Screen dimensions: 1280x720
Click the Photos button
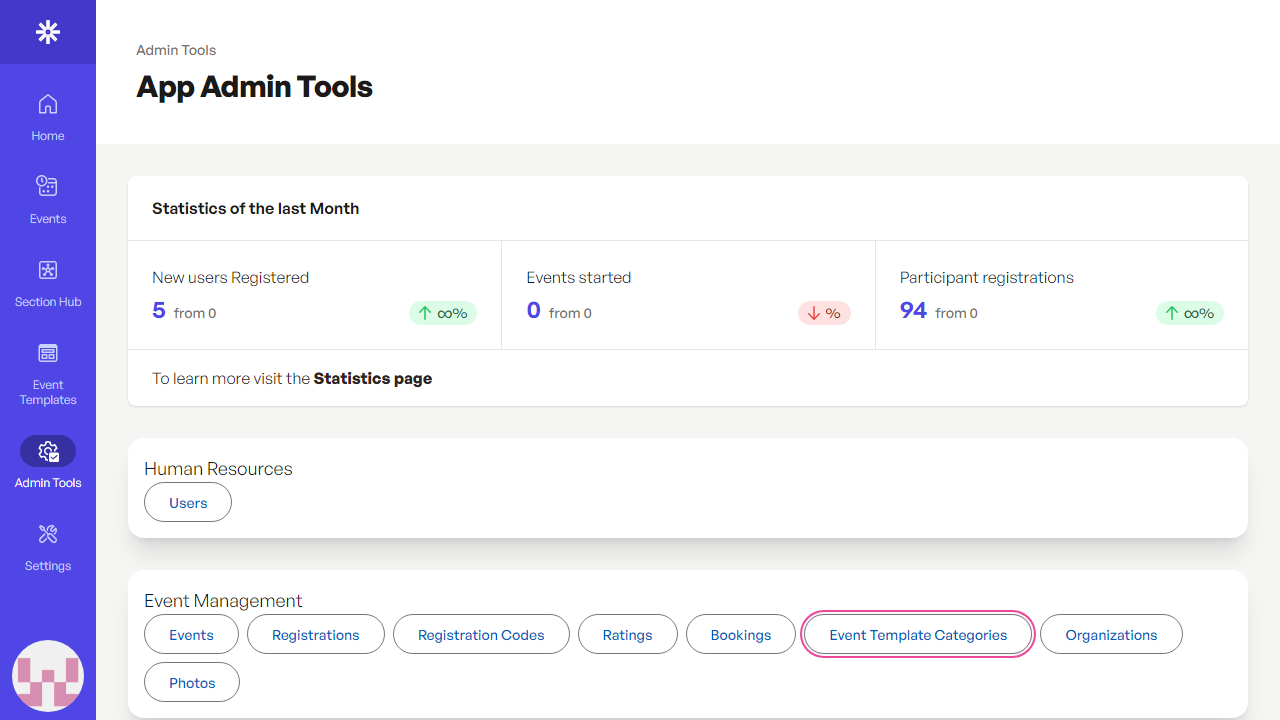click(192, 683)
